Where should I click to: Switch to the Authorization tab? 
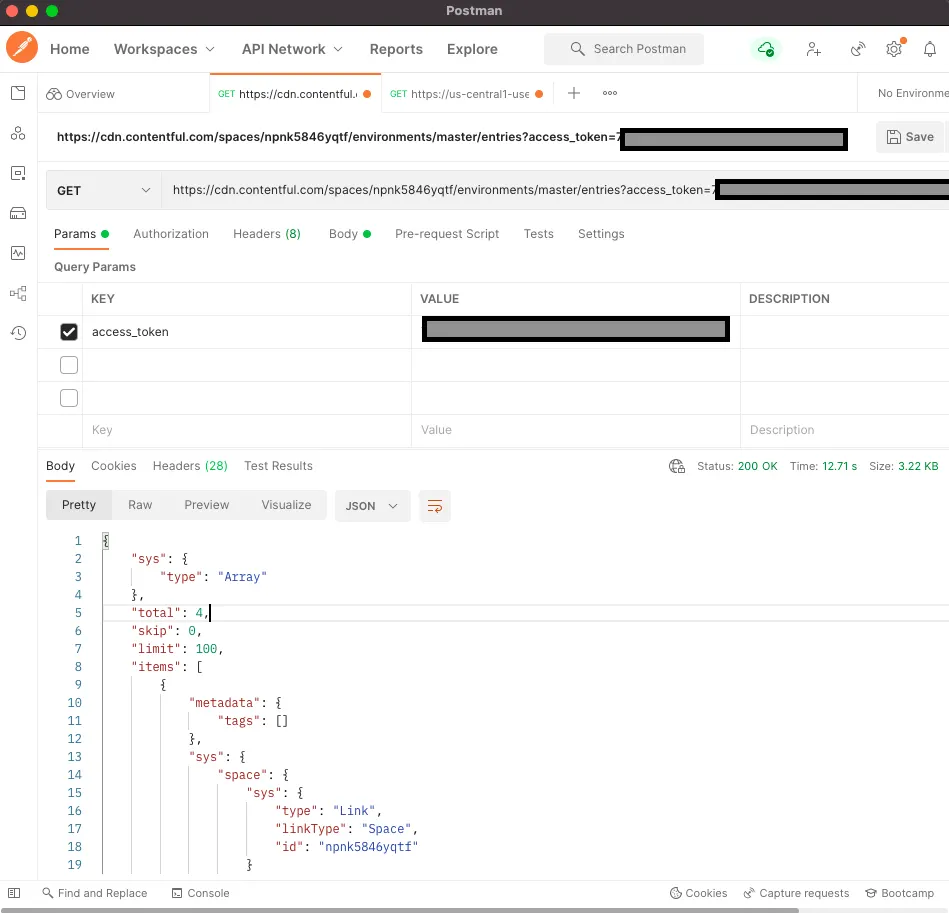tap(171, 234)
